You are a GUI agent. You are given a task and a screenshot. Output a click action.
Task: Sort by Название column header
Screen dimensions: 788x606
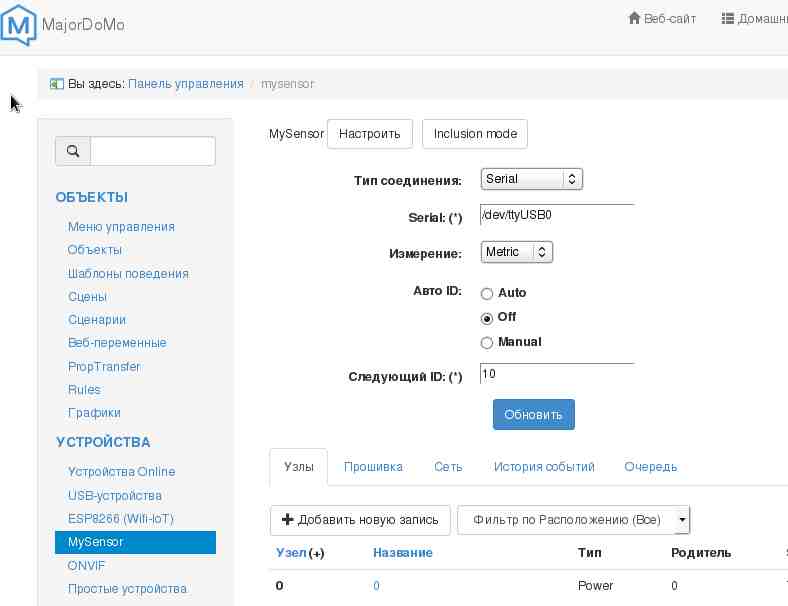[x=403, y=553]
